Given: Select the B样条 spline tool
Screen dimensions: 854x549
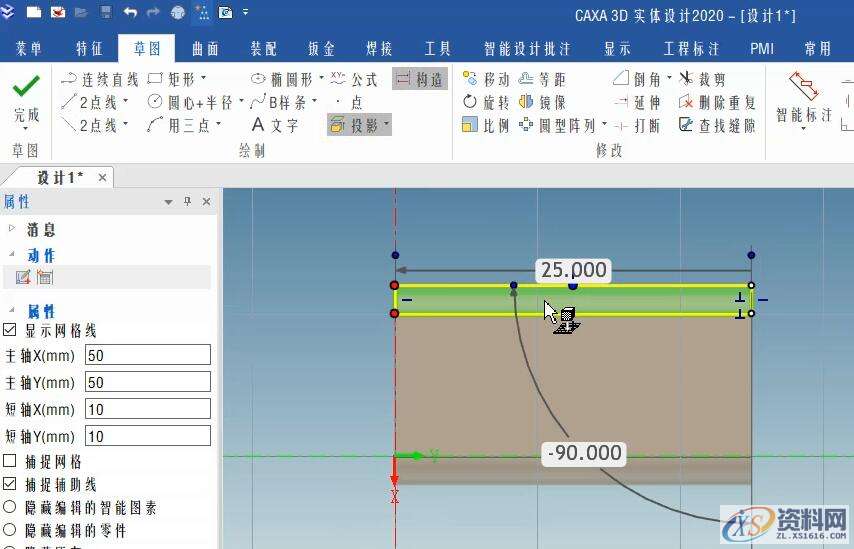Looking at the screenshot, I should 278,102.
